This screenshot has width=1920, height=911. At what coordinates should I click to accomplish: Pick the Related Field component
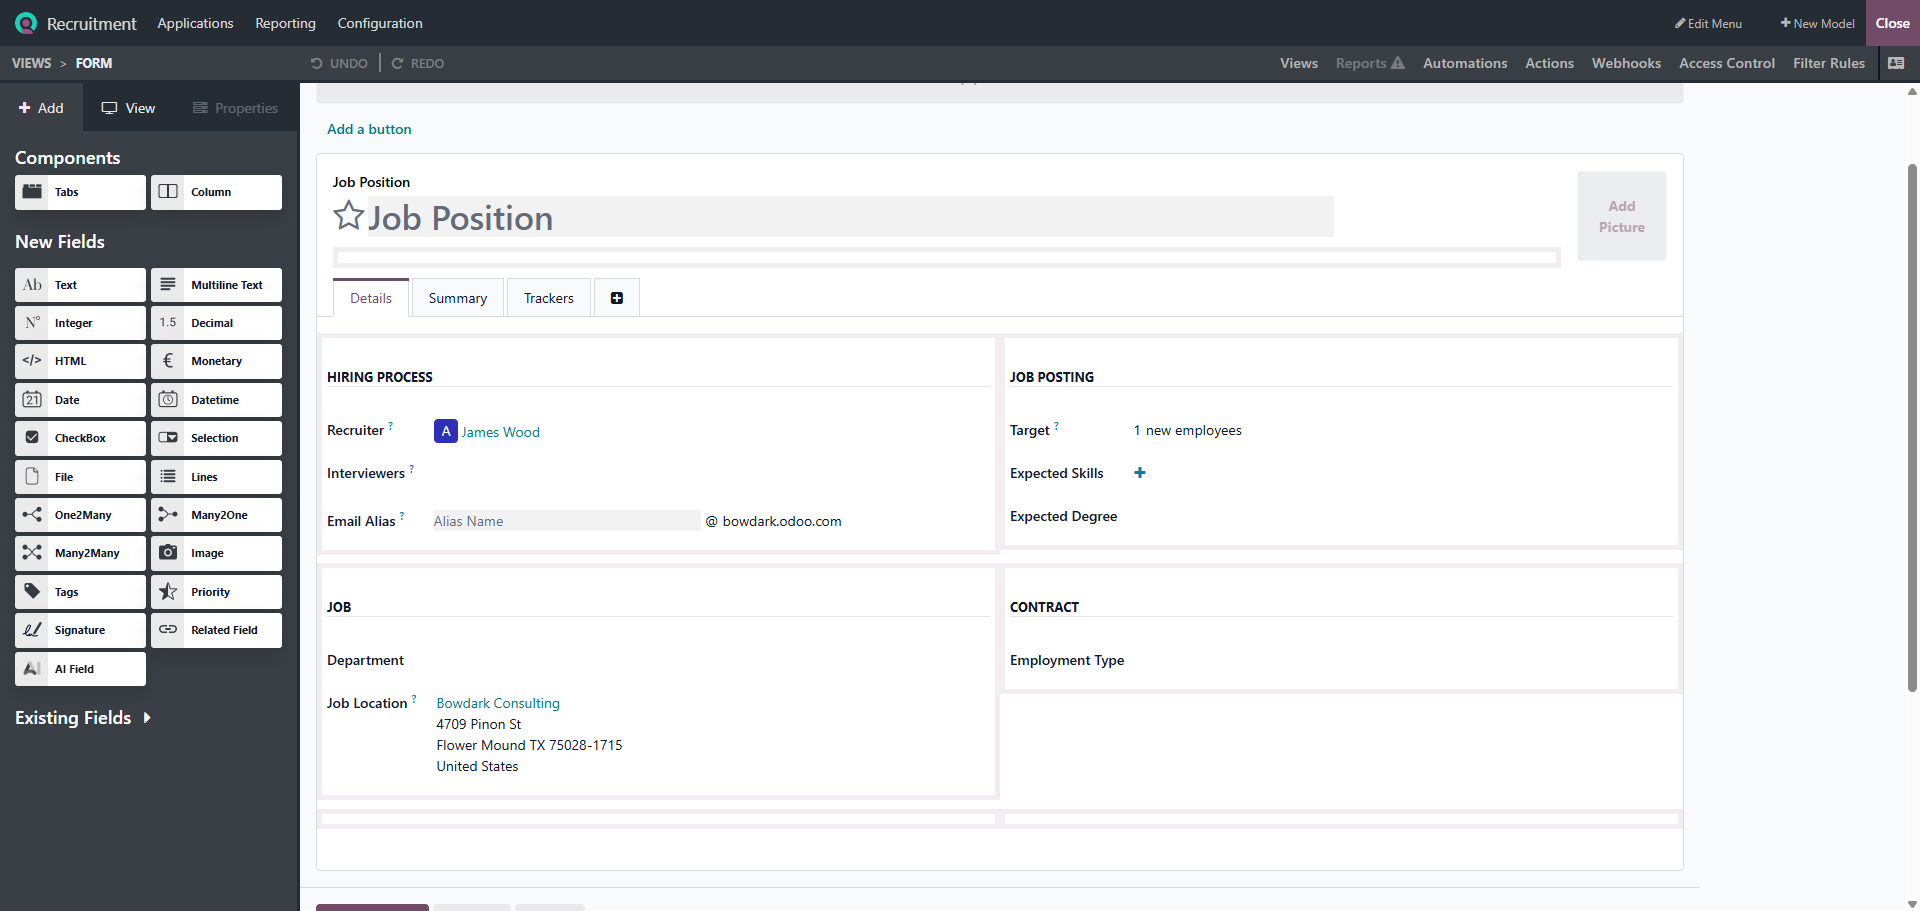coord(216,630)
